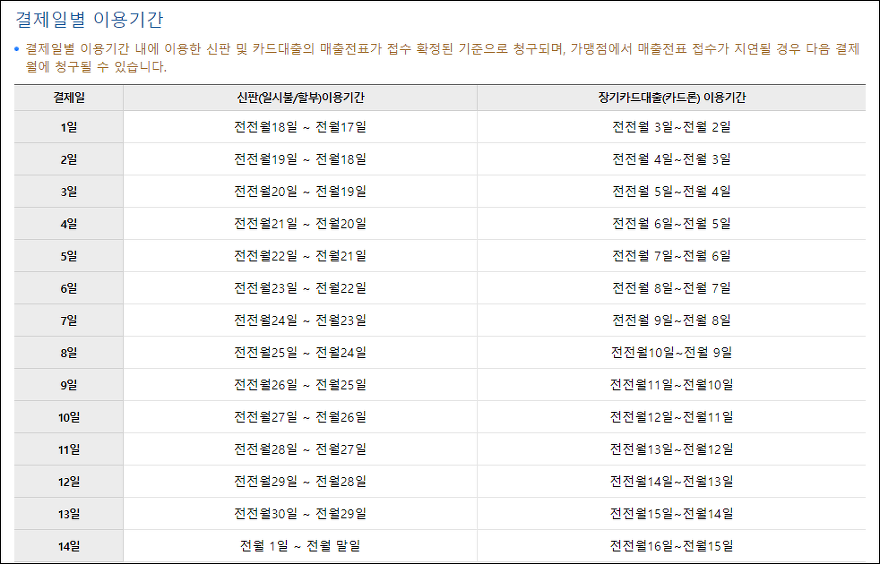Screen dimensions: 880x564
Task: Click the cell '전전월21일 ~ 전월20일'
Action: point(300,224)
